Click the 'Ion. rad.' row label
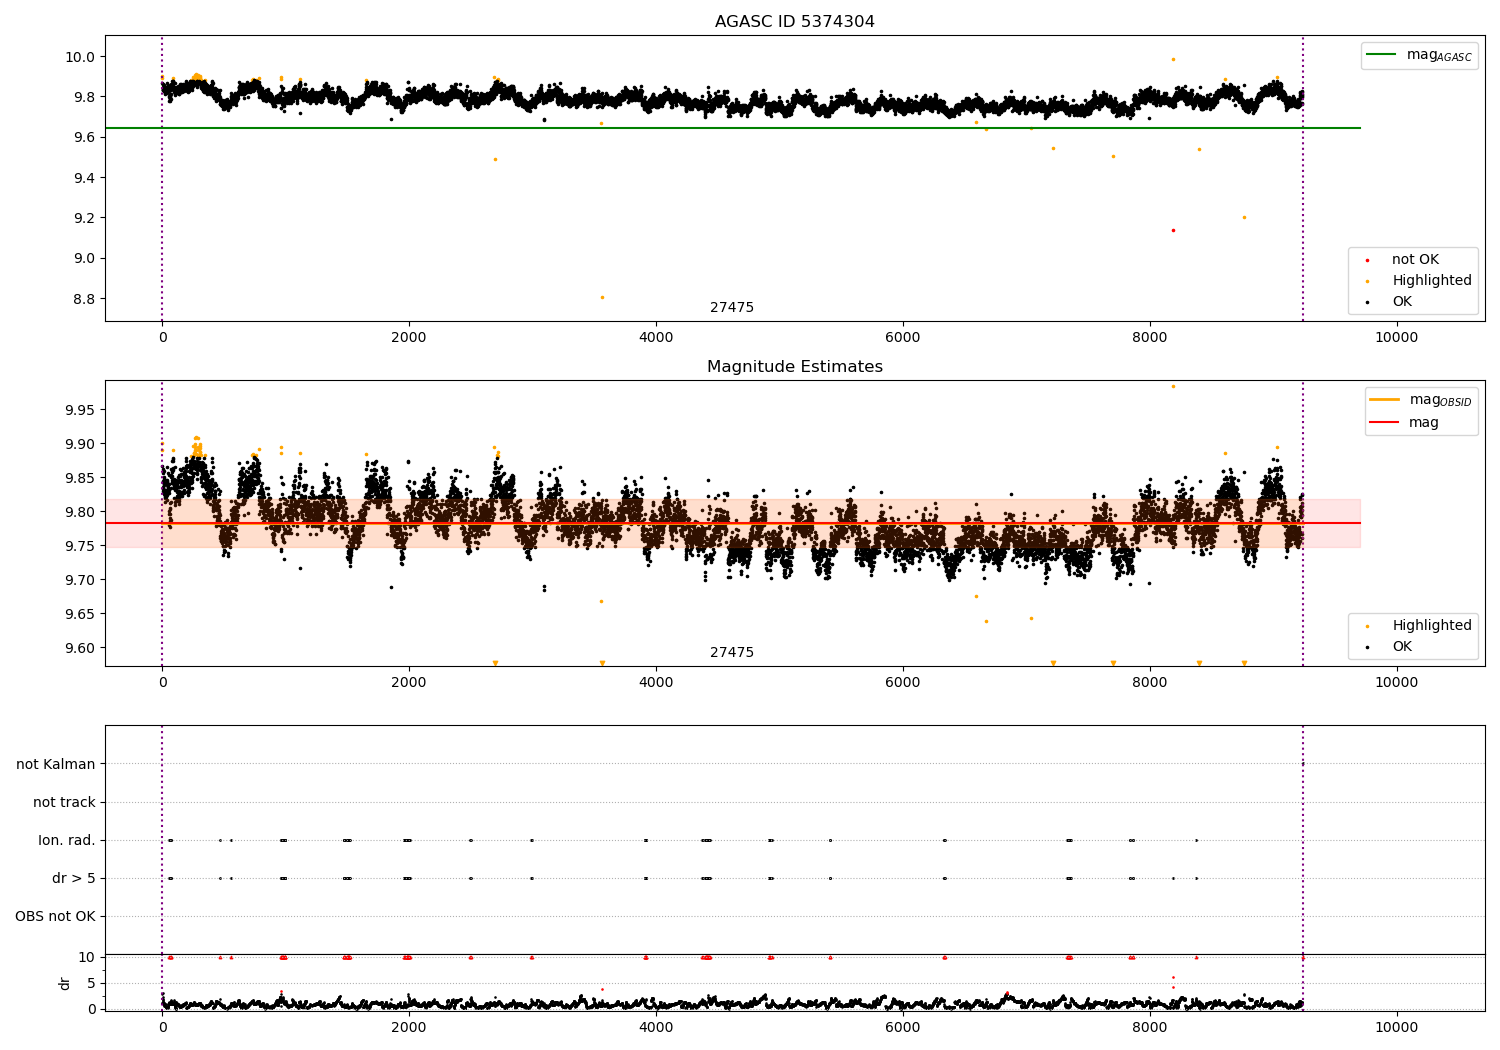Image resolution: width=1500 pixels, height=1050 pixels. coord(67,840)
